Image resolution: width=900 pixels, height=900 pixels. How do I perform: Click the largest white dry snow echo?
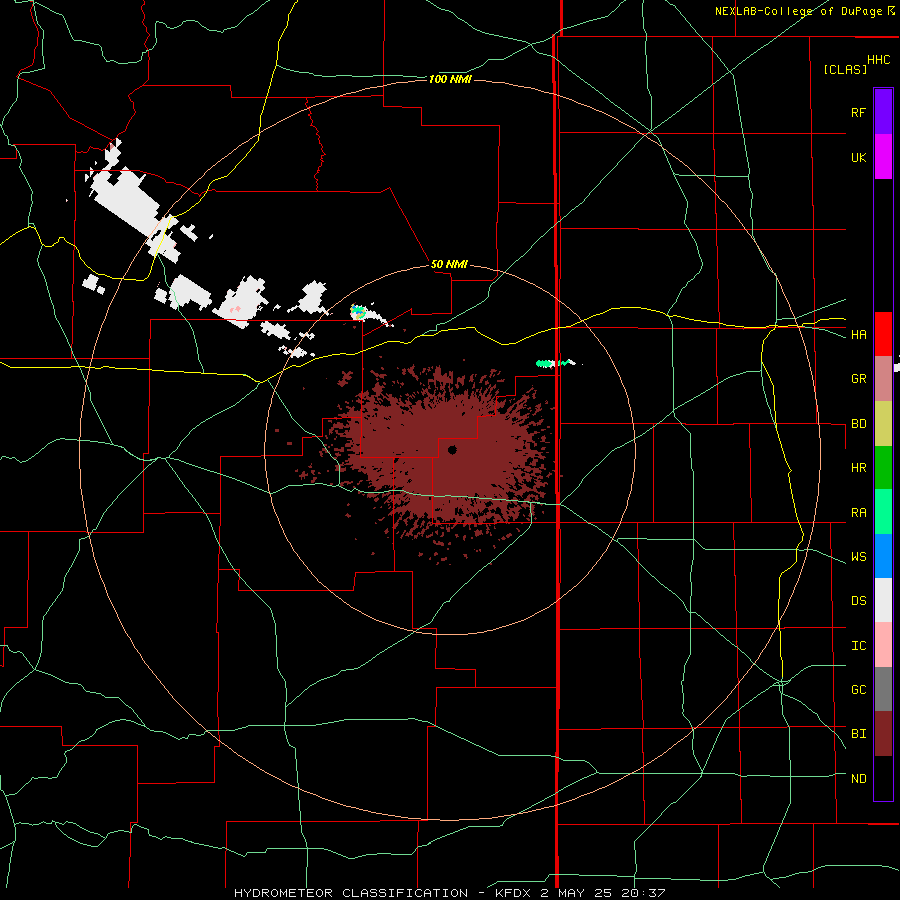[x=127, y=195]
